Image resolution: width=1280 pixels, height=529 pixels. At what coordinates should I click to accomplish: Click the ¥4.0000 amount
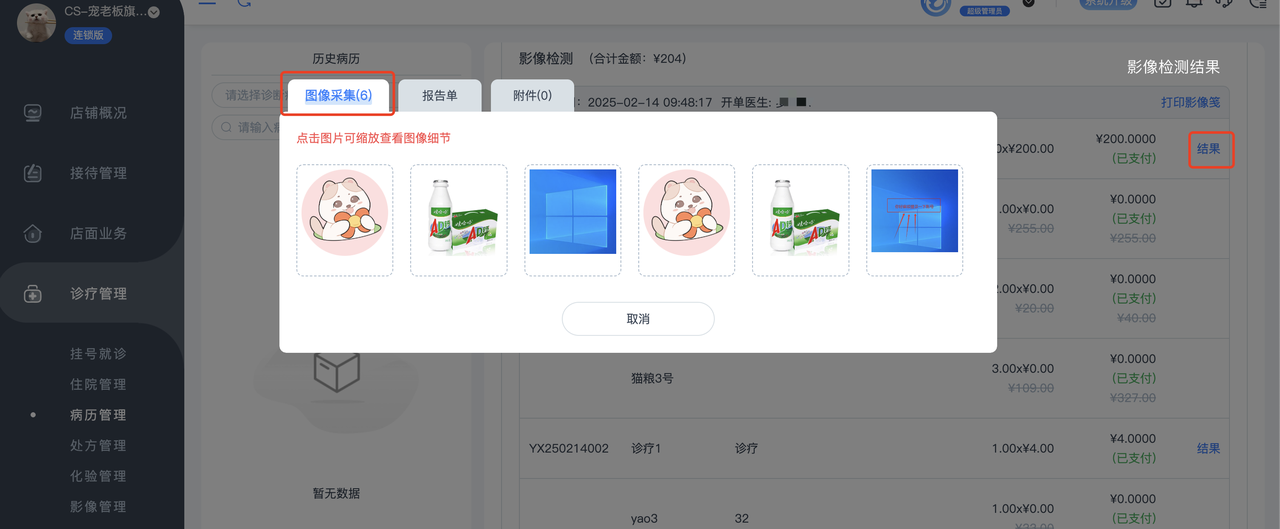pos(1133,438)
